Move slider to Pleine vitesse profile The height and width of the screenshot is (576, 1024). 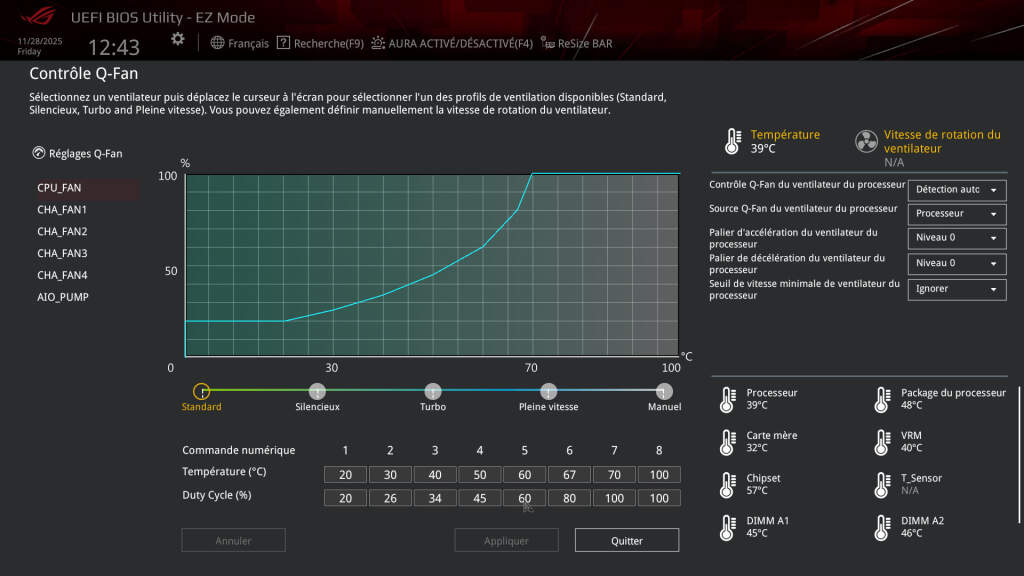click(x=547, y=391)
